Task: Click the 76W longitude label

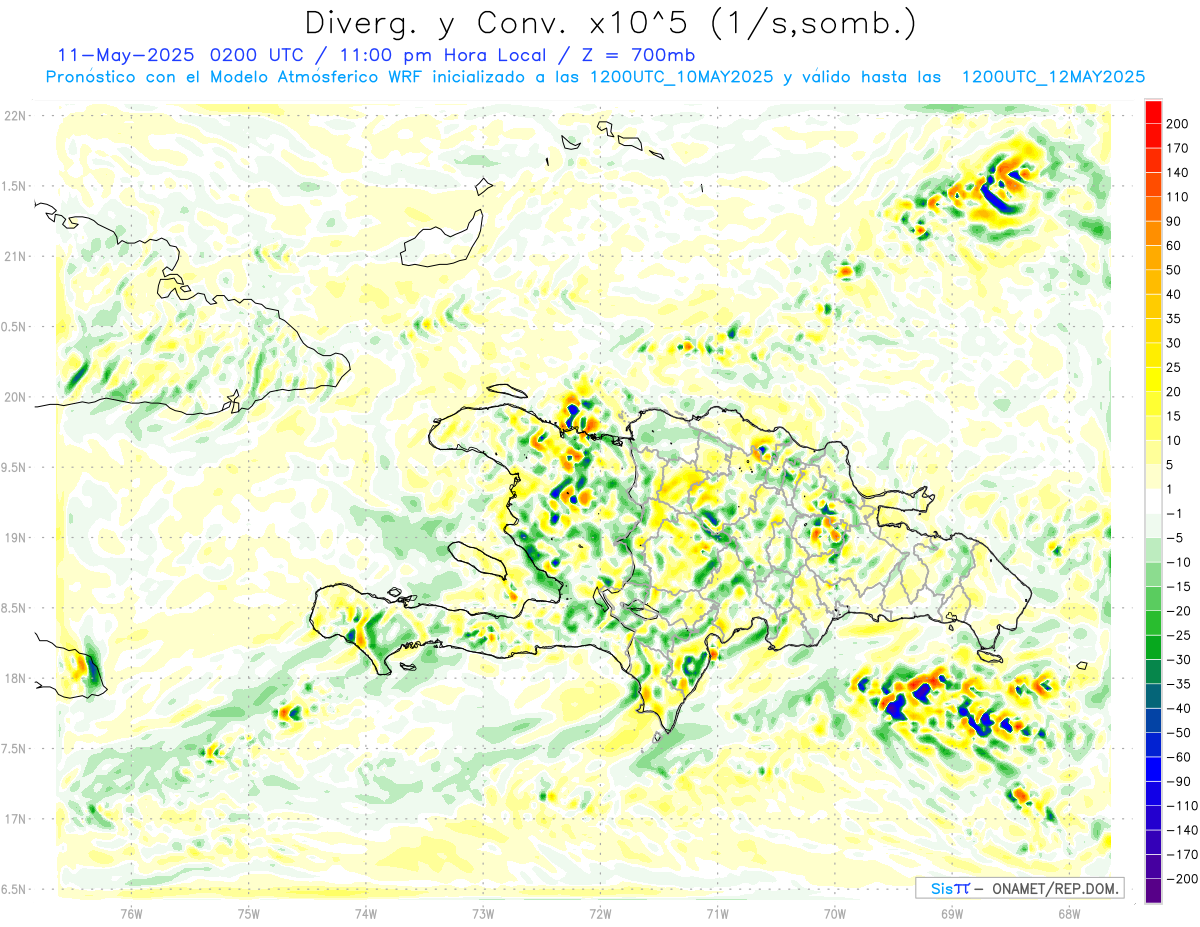Action: click(131, 914)
